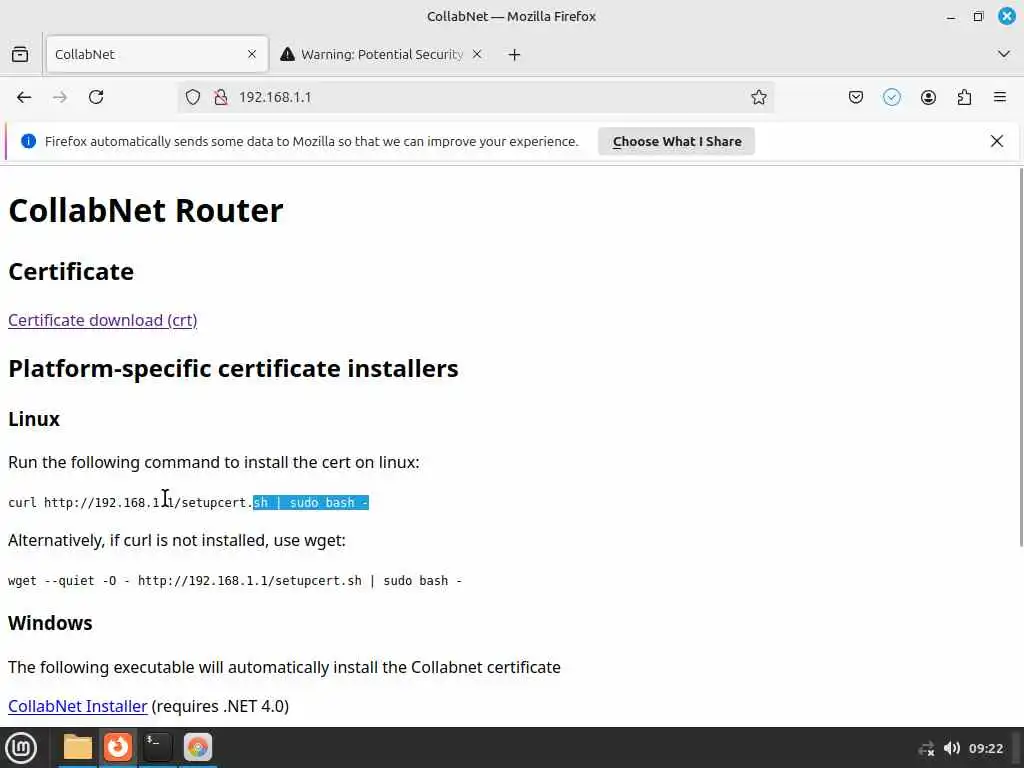Open the tracking protection shield icon

click(193, 97)
